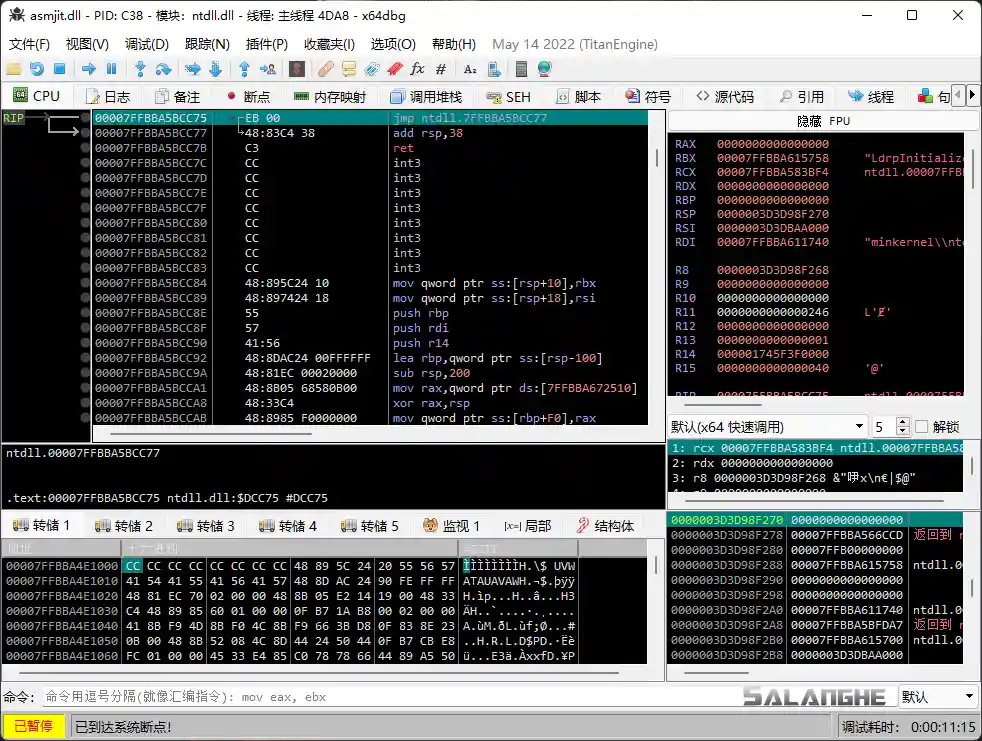Open the file-open folder icon
The height and width of the screenshot is (741, 982).
tap(14, 70)
